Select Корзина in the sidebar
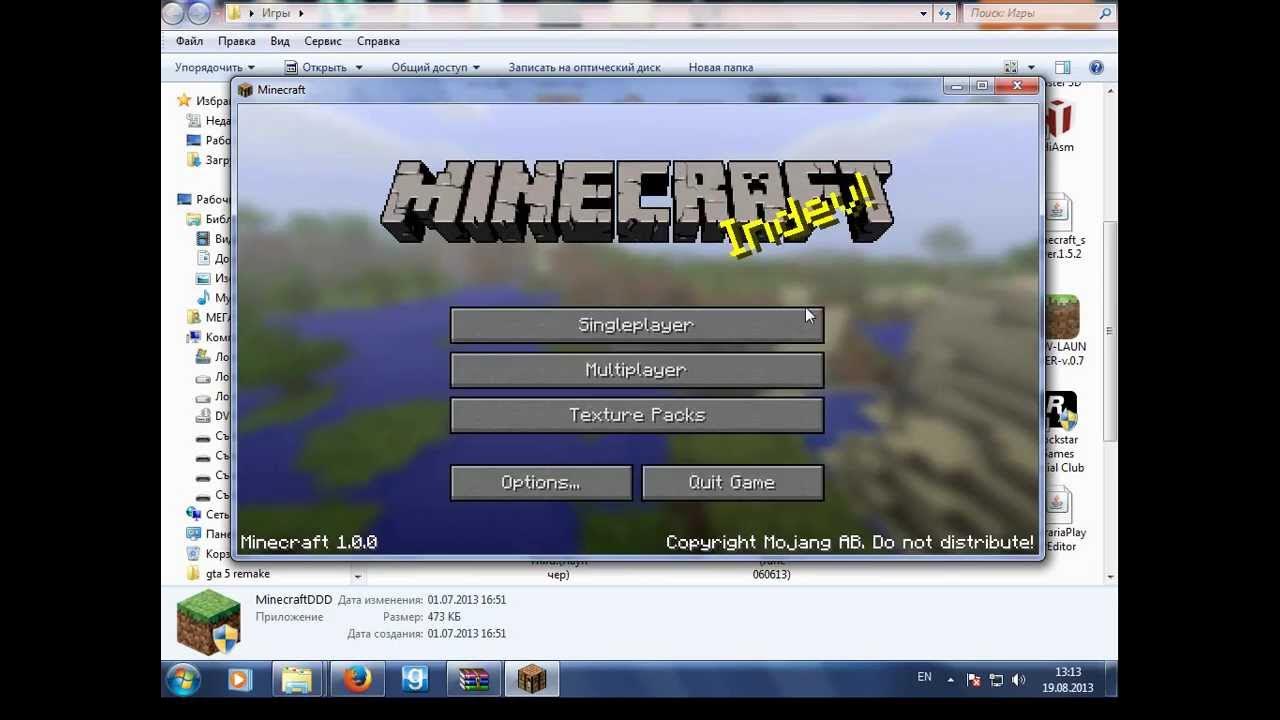This screenshot has width=1280, height=720. 208,553
